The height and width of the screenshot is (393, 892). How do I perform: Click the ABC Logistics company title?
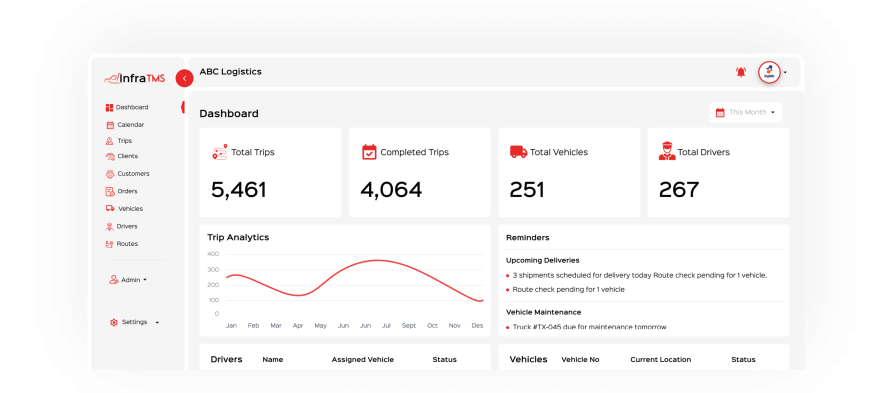point(230,72)
